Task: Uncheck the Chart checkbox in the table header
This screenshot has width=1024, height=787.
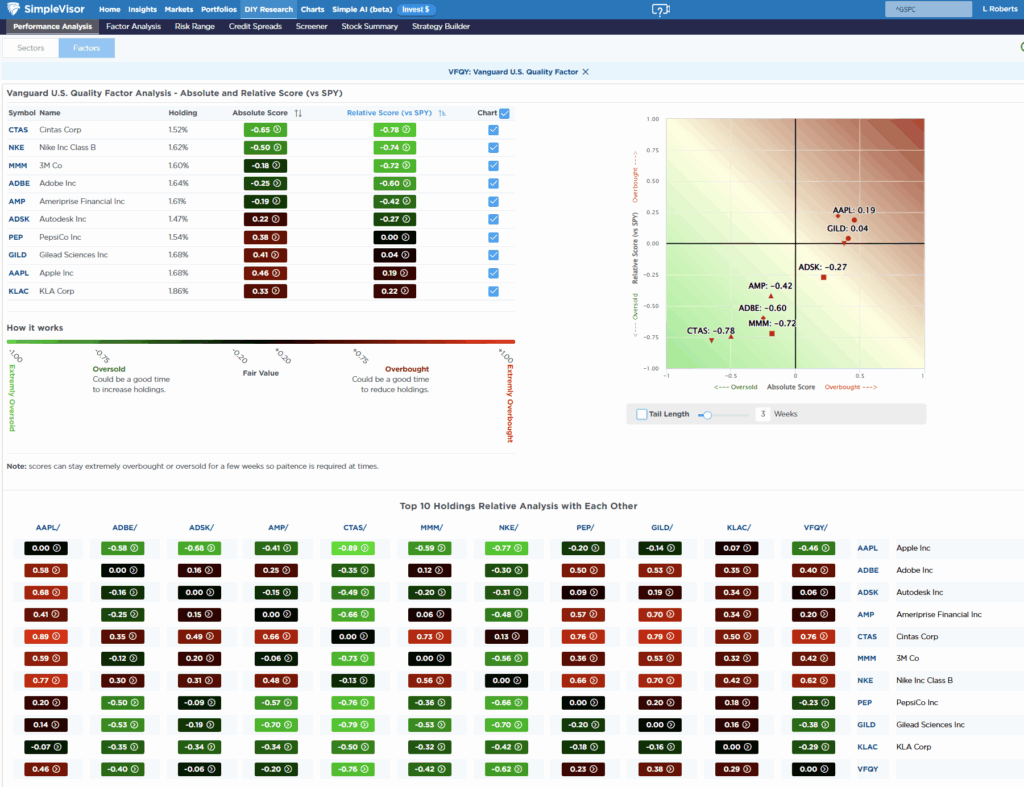Action: [504, 113]
